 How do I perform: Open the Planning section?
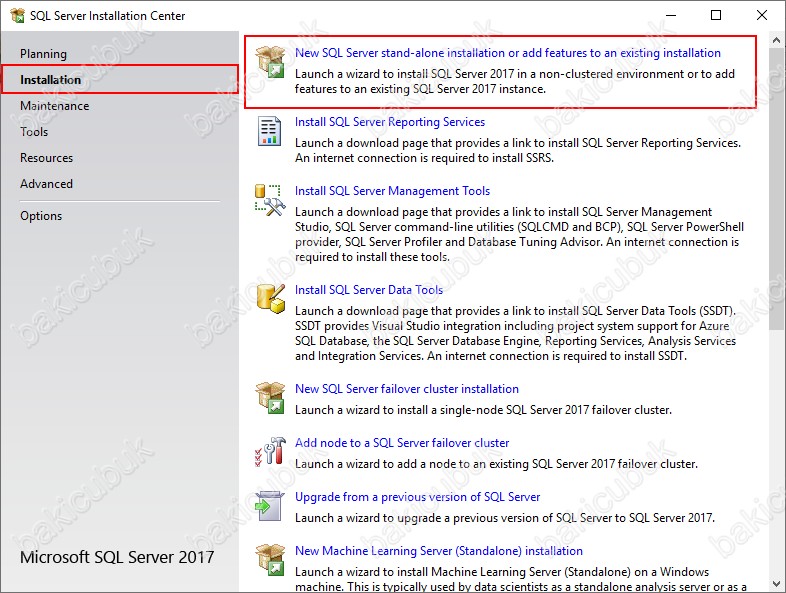[x=44, y=54]
